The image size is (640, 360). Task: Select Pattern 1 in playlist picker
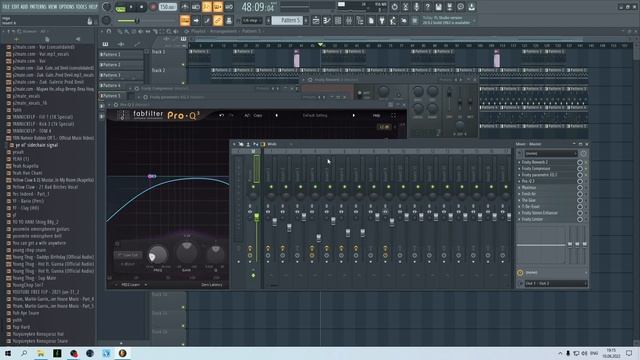tap(121, 54)
